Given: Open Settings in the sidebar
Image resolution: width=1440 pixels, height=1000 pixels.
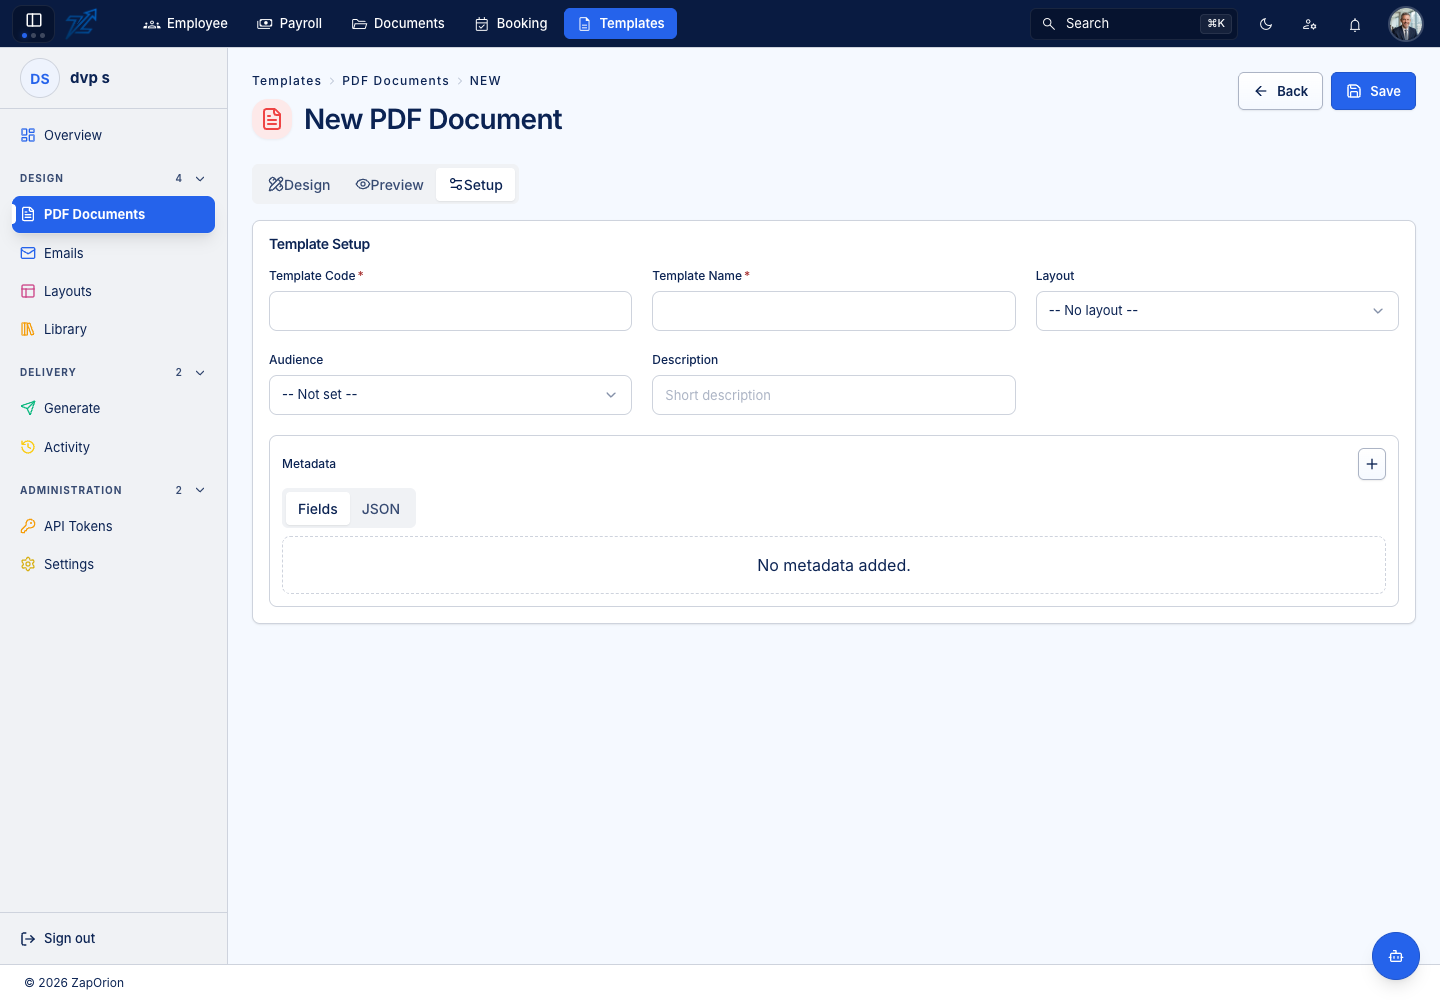Looking at the screenshot, I should click(113, 564).
